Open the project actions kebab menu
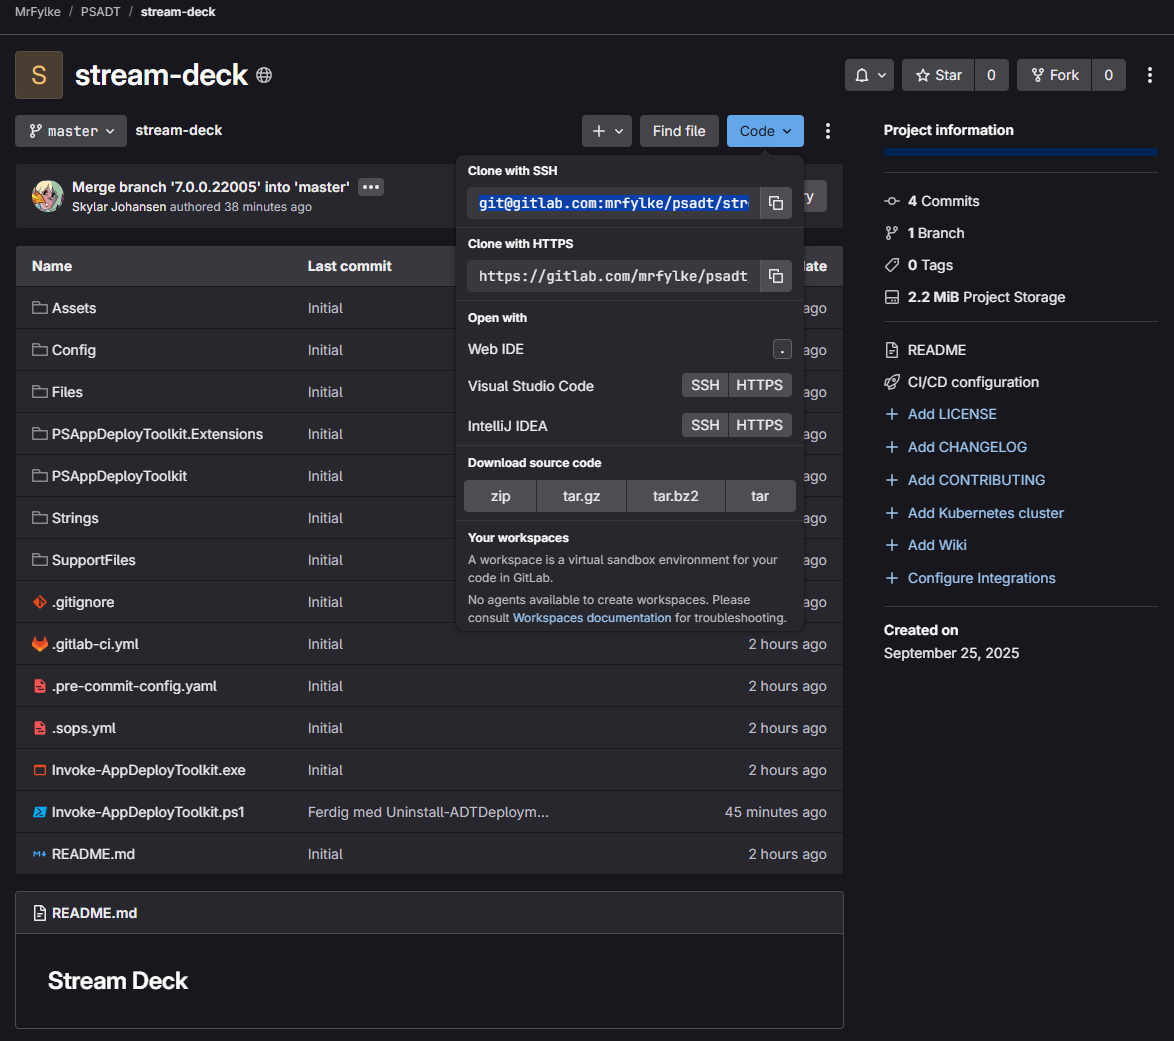1174x1041 pixels. click(x=1149, y=75)
